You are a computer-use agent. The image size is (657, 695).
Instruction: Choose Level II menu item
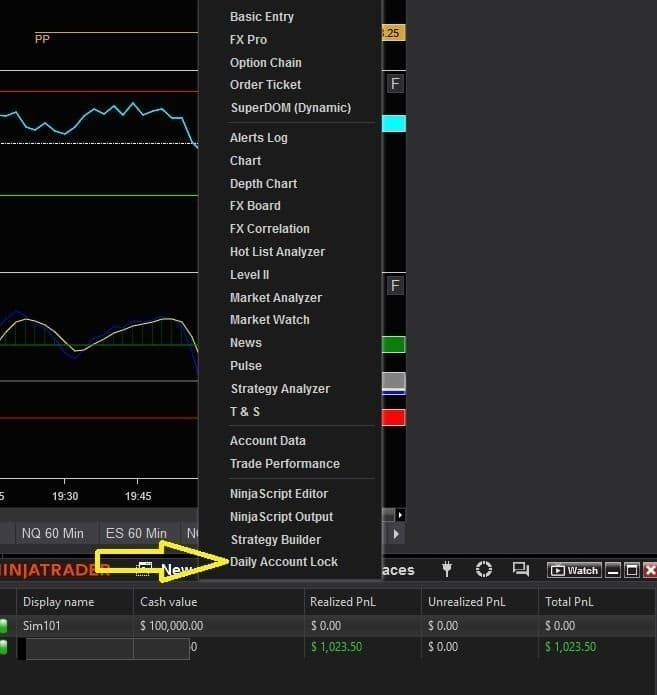tap(249, 275)
